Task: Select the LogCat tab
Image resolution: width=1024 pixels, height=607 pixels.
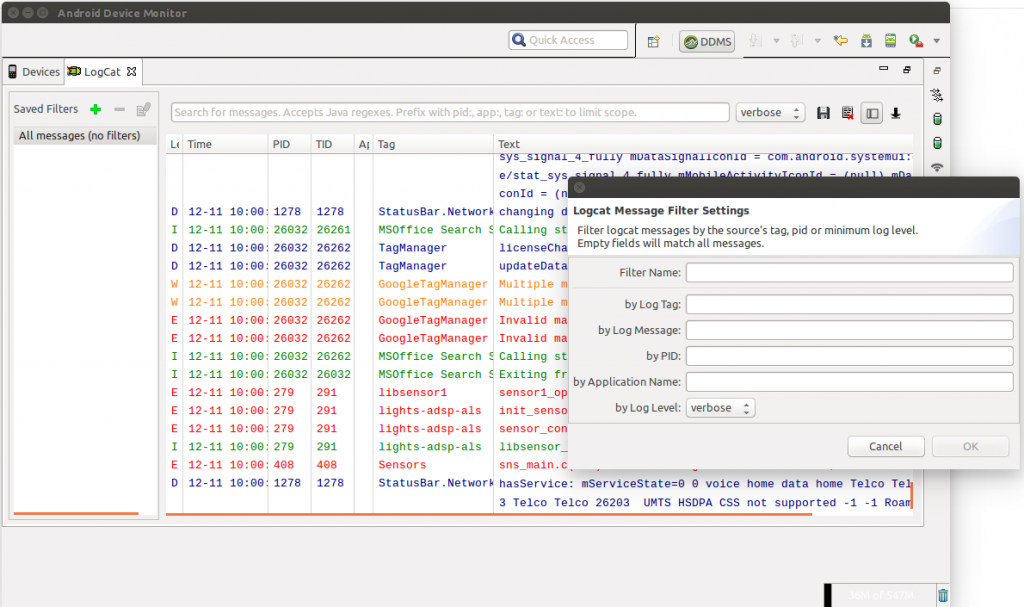Action: pos(102,72)
